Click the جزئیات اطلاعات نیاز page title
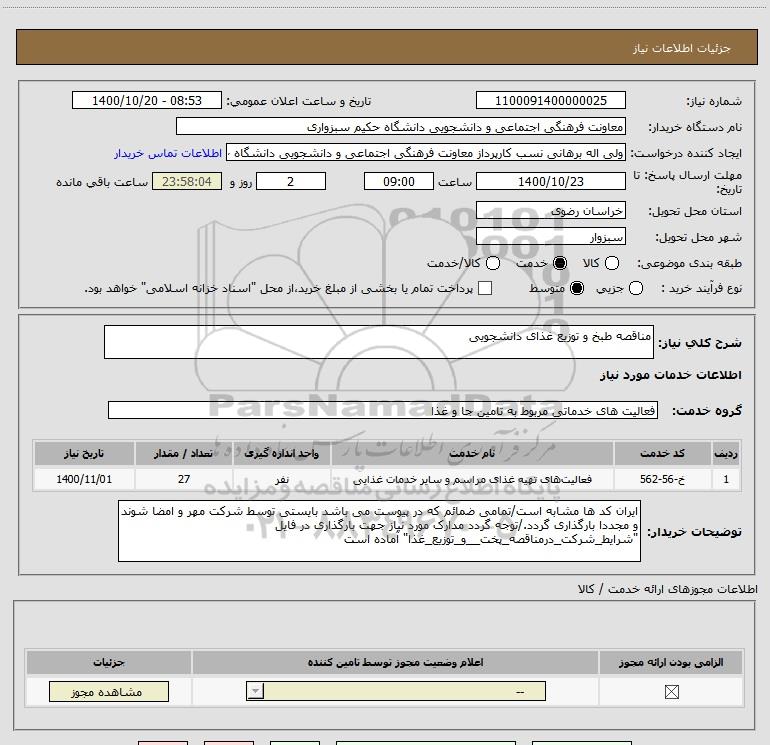Screen dimensions: 770x745 click(682, 48)
